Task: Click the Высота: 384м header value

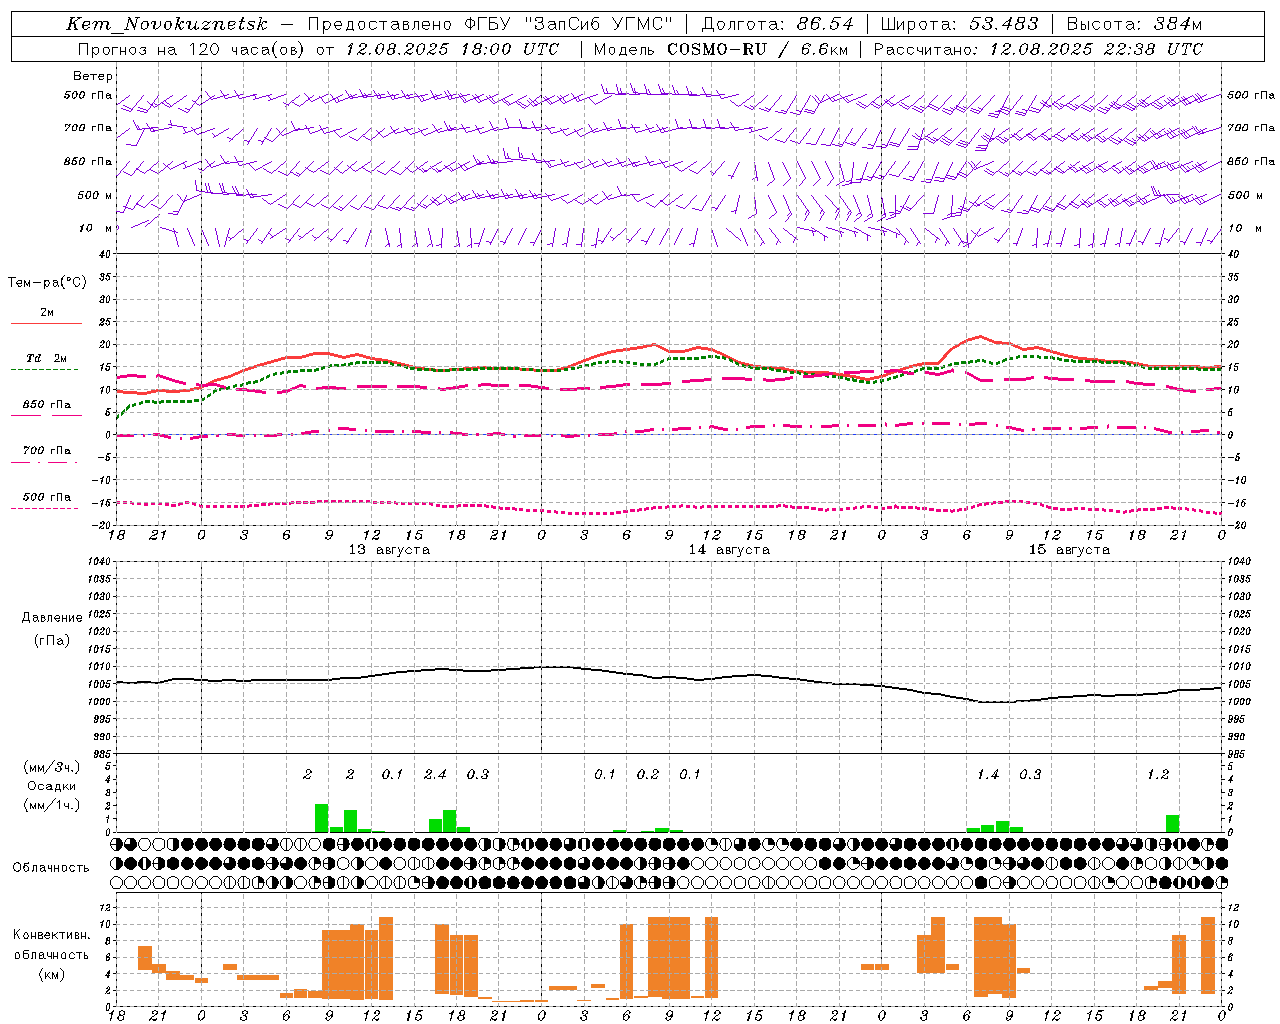Action: 1134,24
